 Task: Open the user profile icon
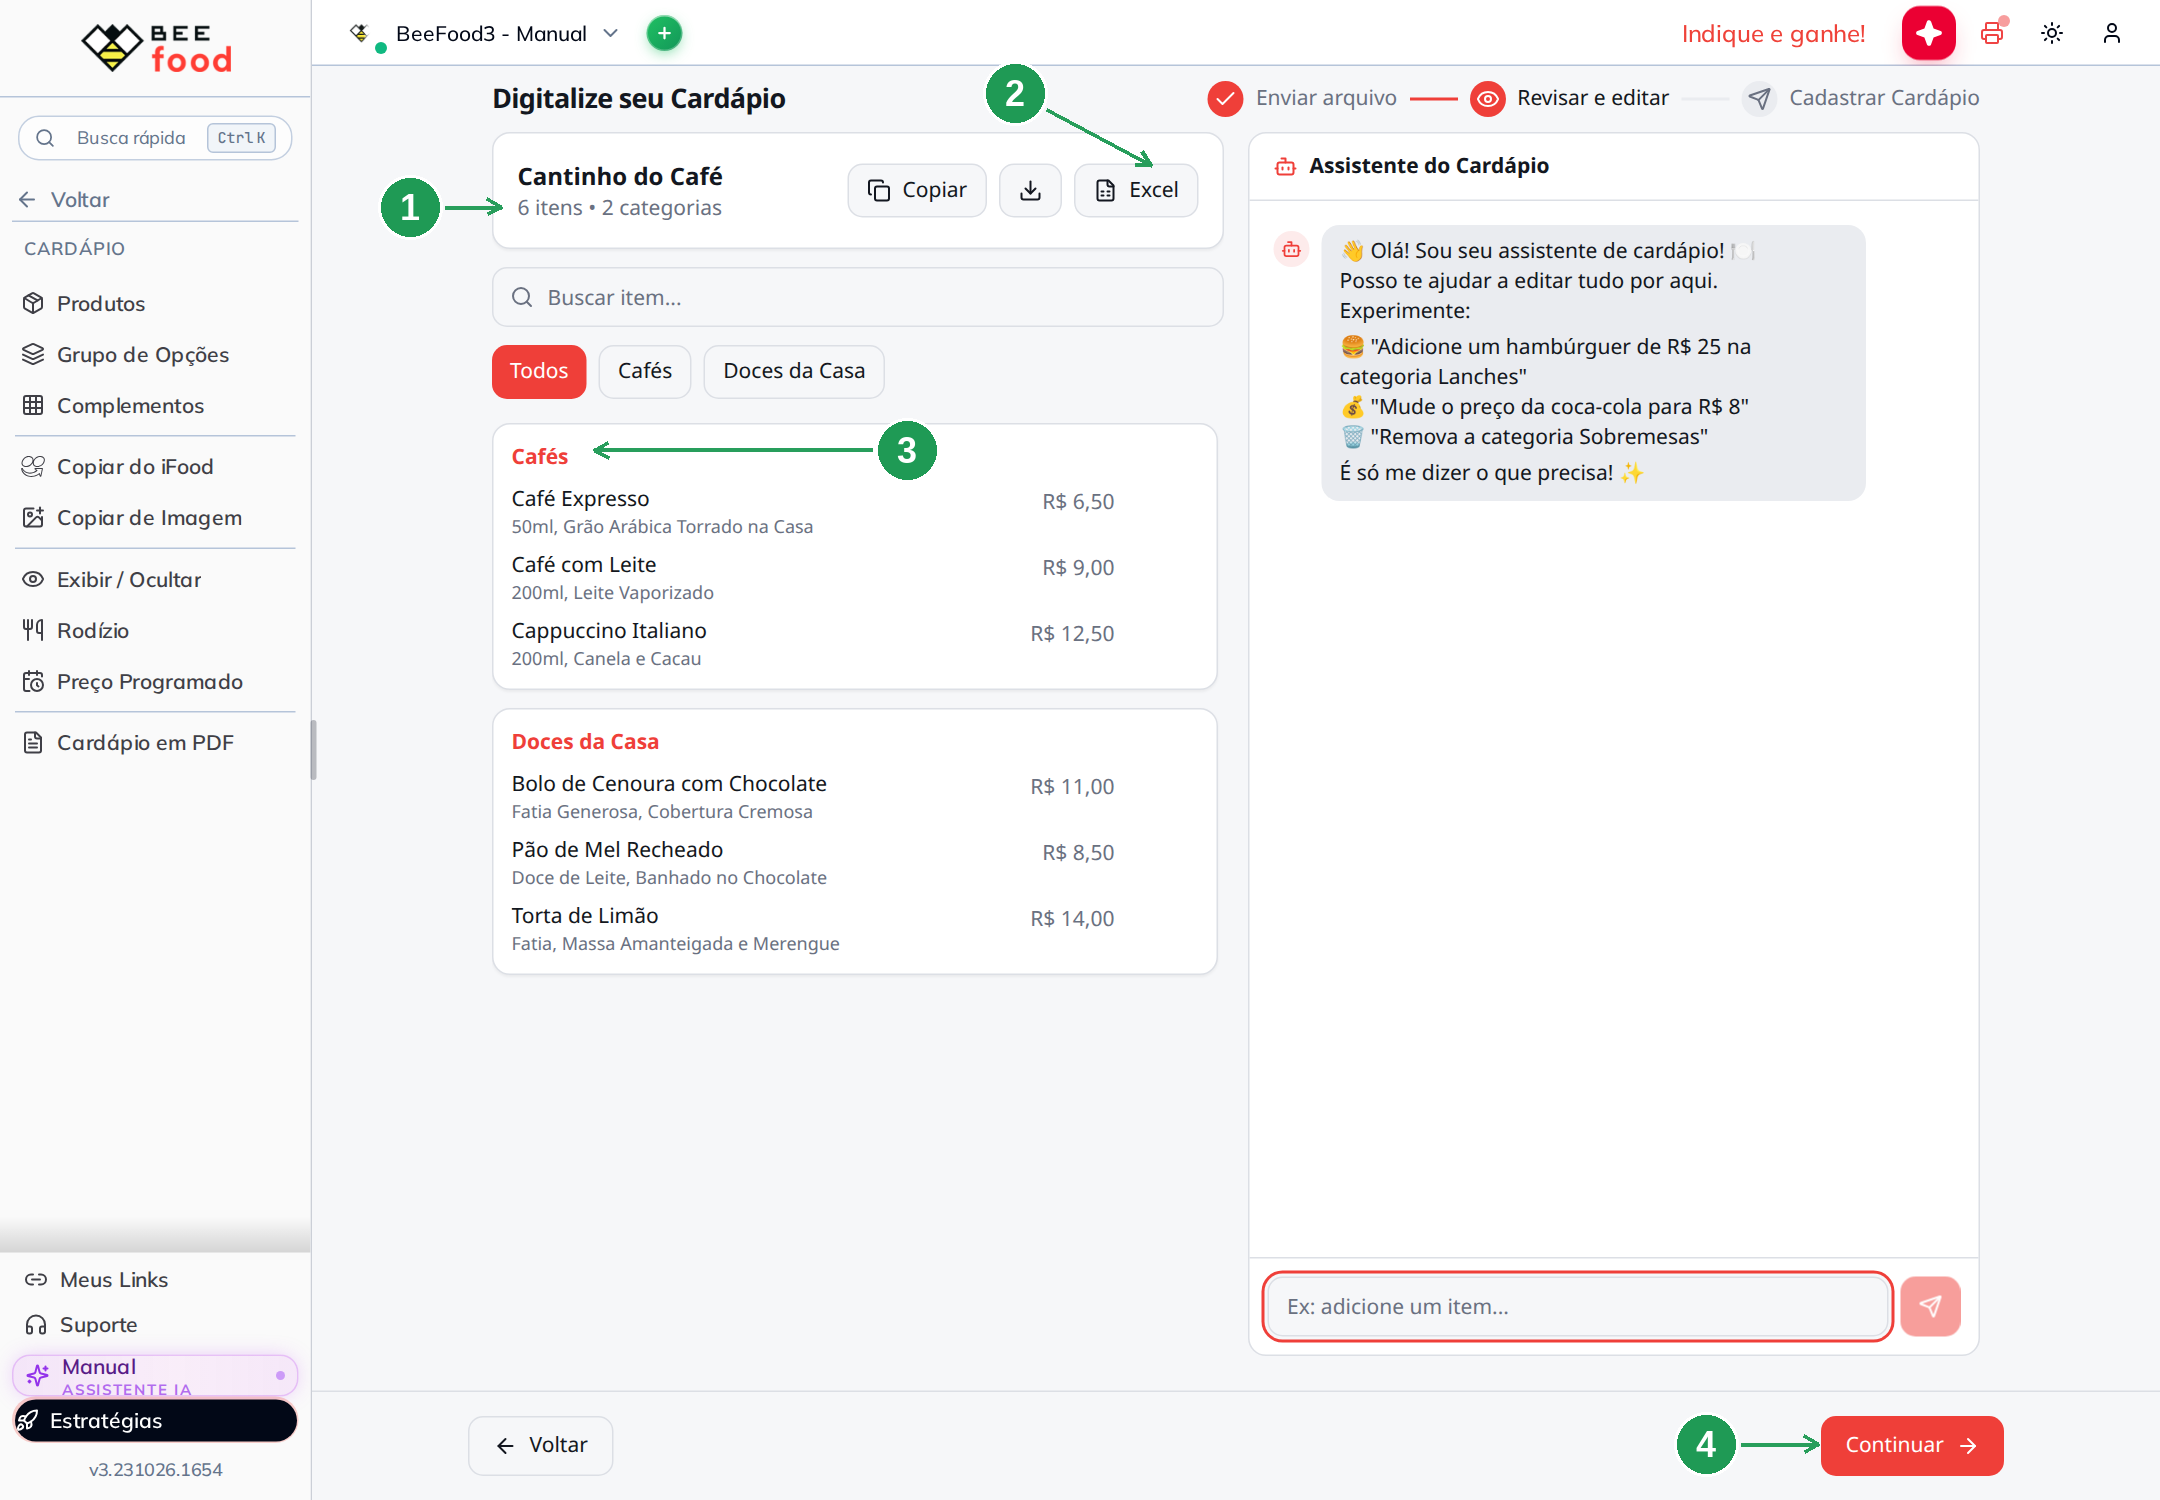pyautogui.click(x=2111, y=33)
